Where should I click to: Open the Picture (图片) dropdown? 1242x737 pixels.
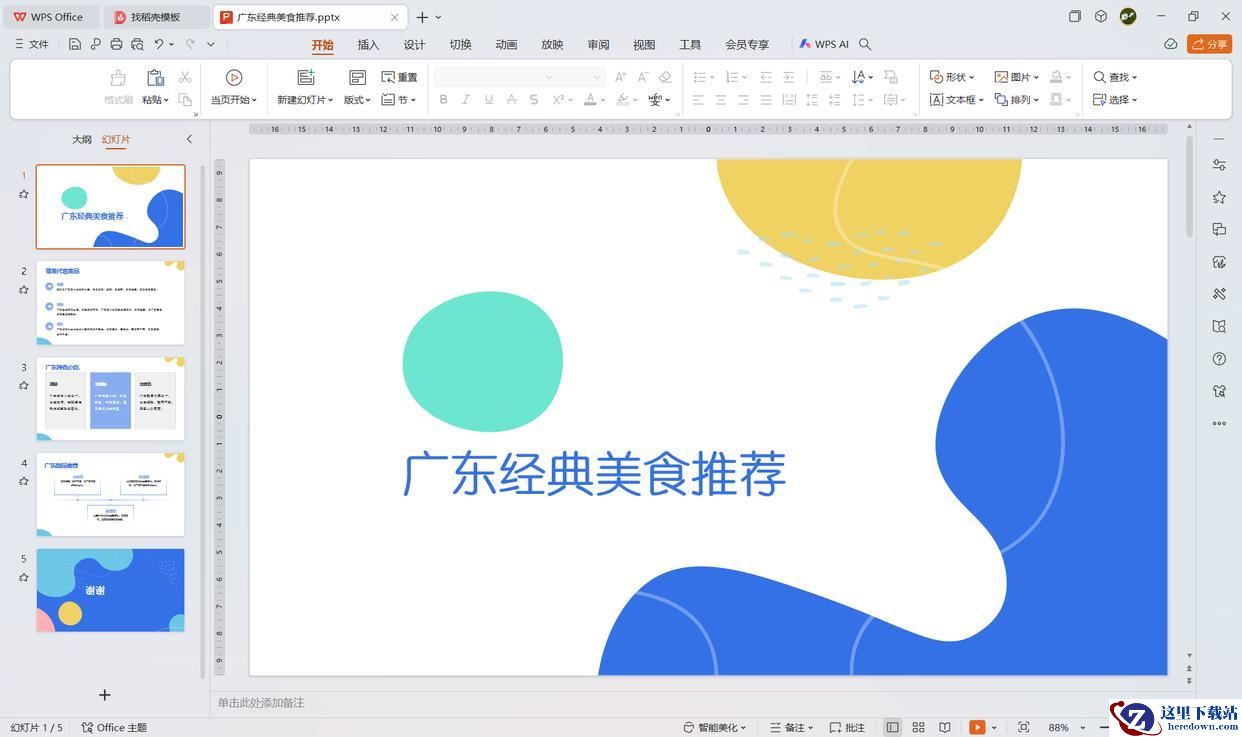(x=1017, y=77)
